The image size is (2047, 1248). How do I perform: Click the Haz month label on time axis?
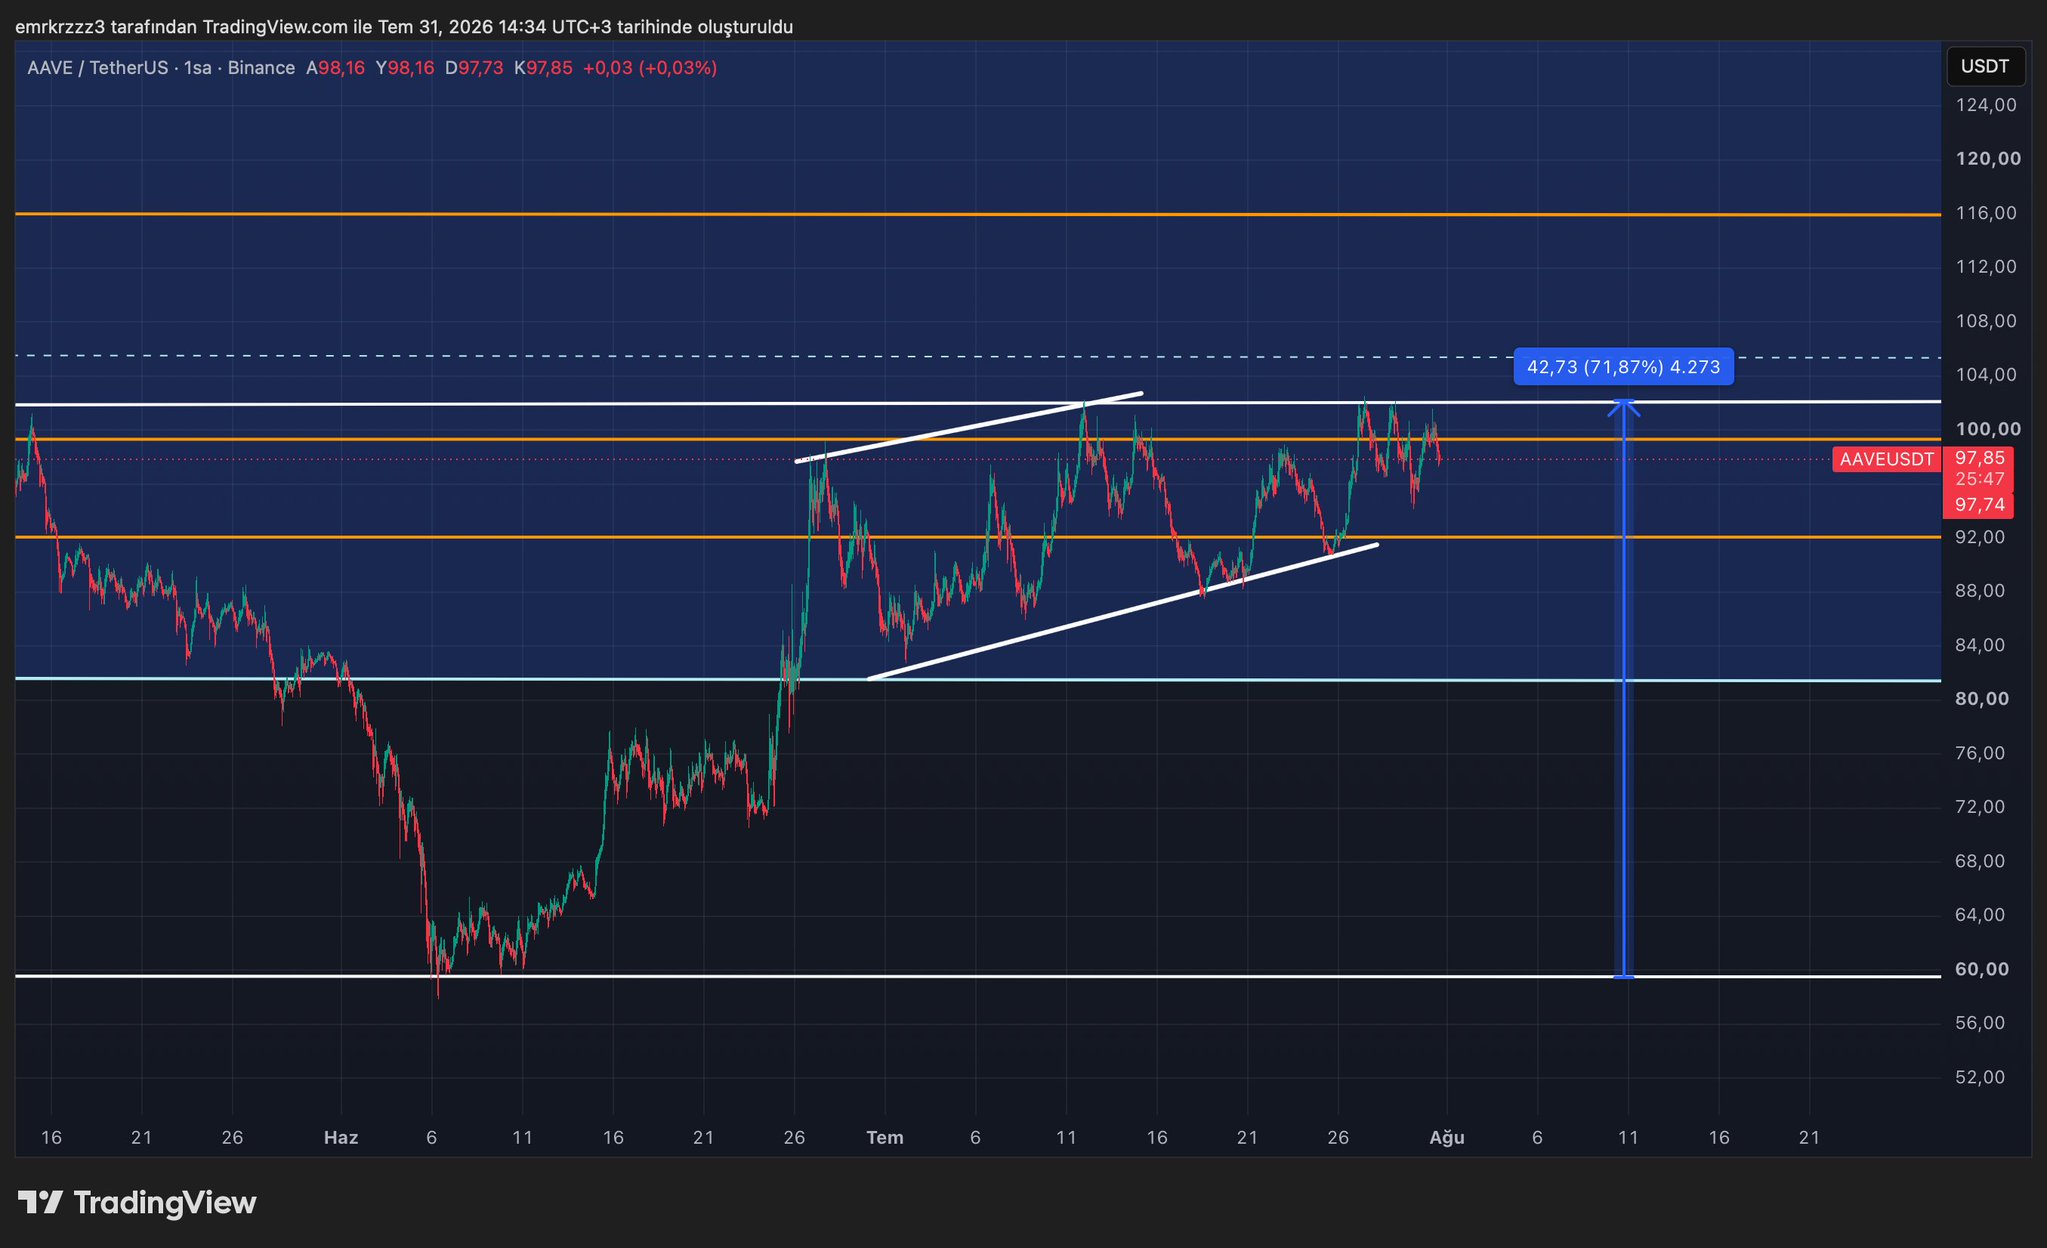[341, 1138]
